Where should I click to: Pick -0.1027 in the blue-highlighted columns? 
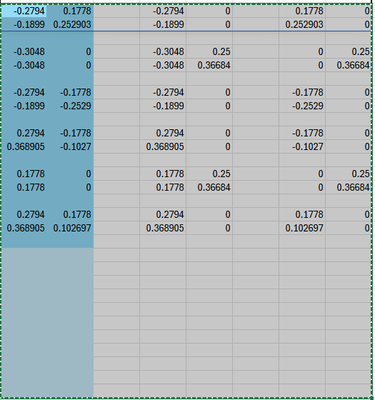pos(75,147)
